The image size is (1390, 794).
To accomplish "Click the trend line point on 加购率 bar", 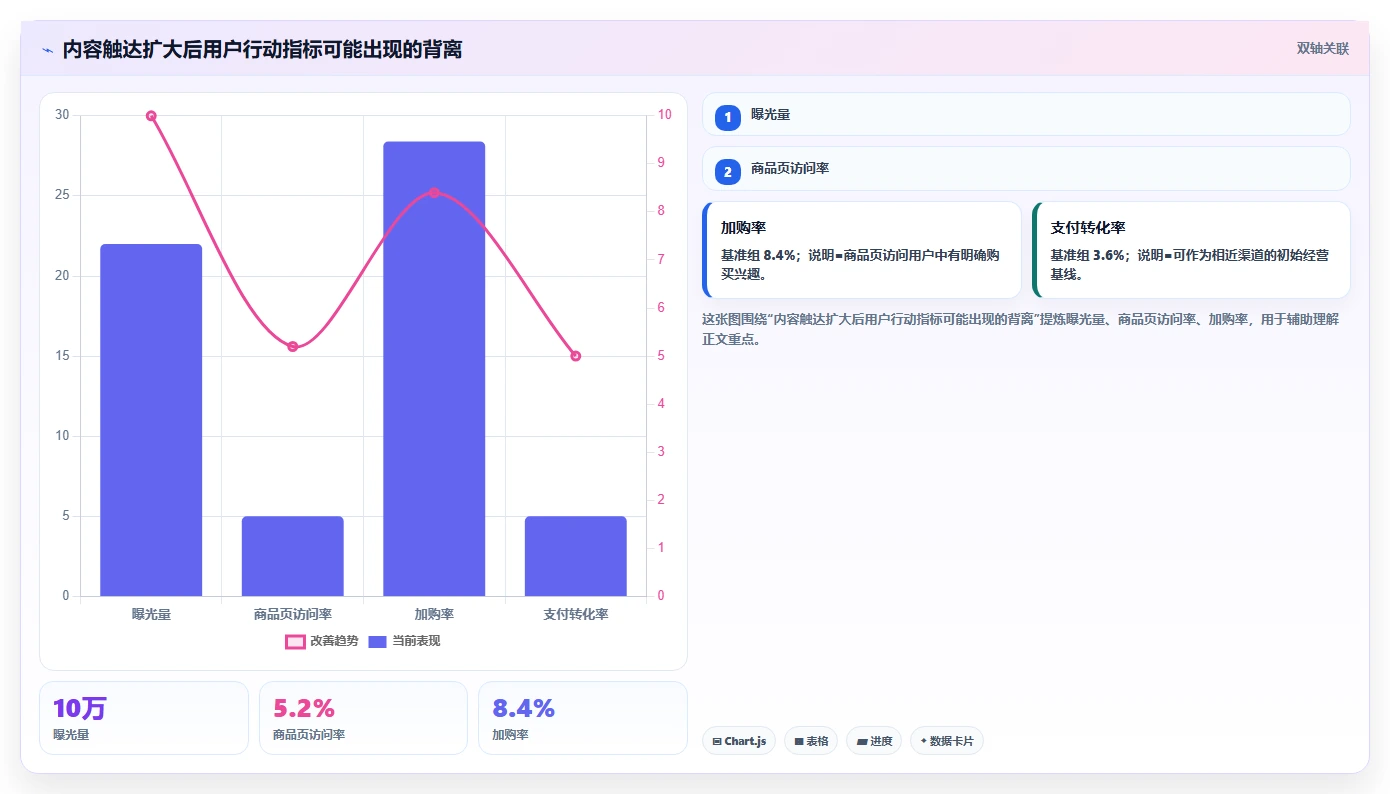I will click(x=434, y=193).
